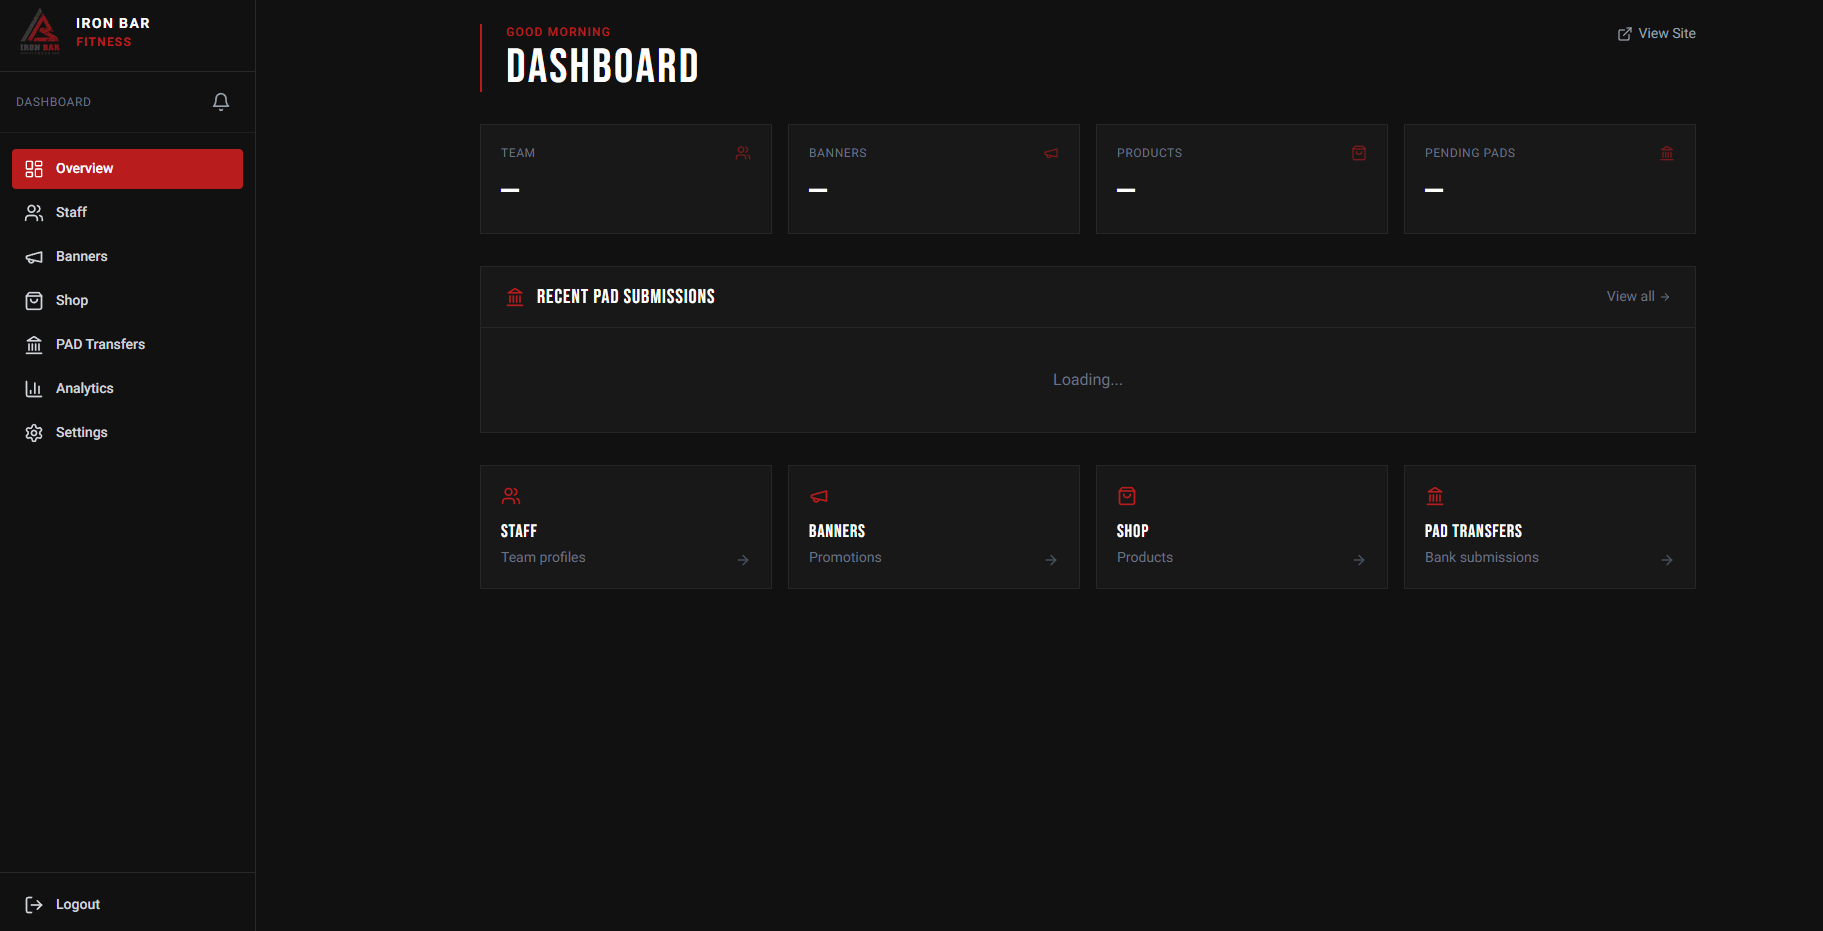
Task: Click the Logout icon at sidebar bottom
Action: (33, 904)
